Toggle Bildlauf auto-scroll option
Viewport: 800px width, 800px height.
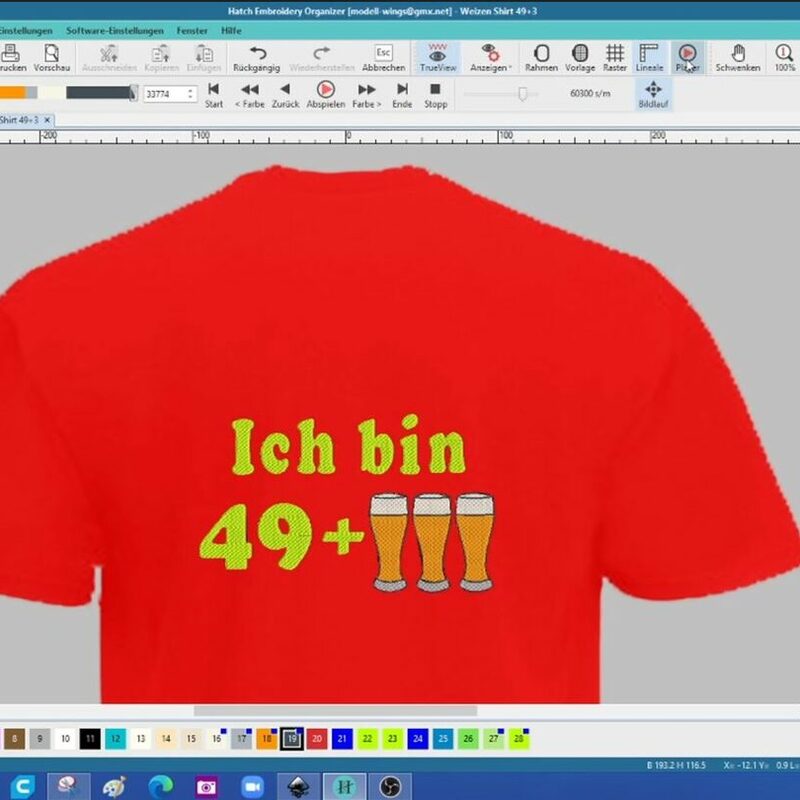[x=654, y=91]
